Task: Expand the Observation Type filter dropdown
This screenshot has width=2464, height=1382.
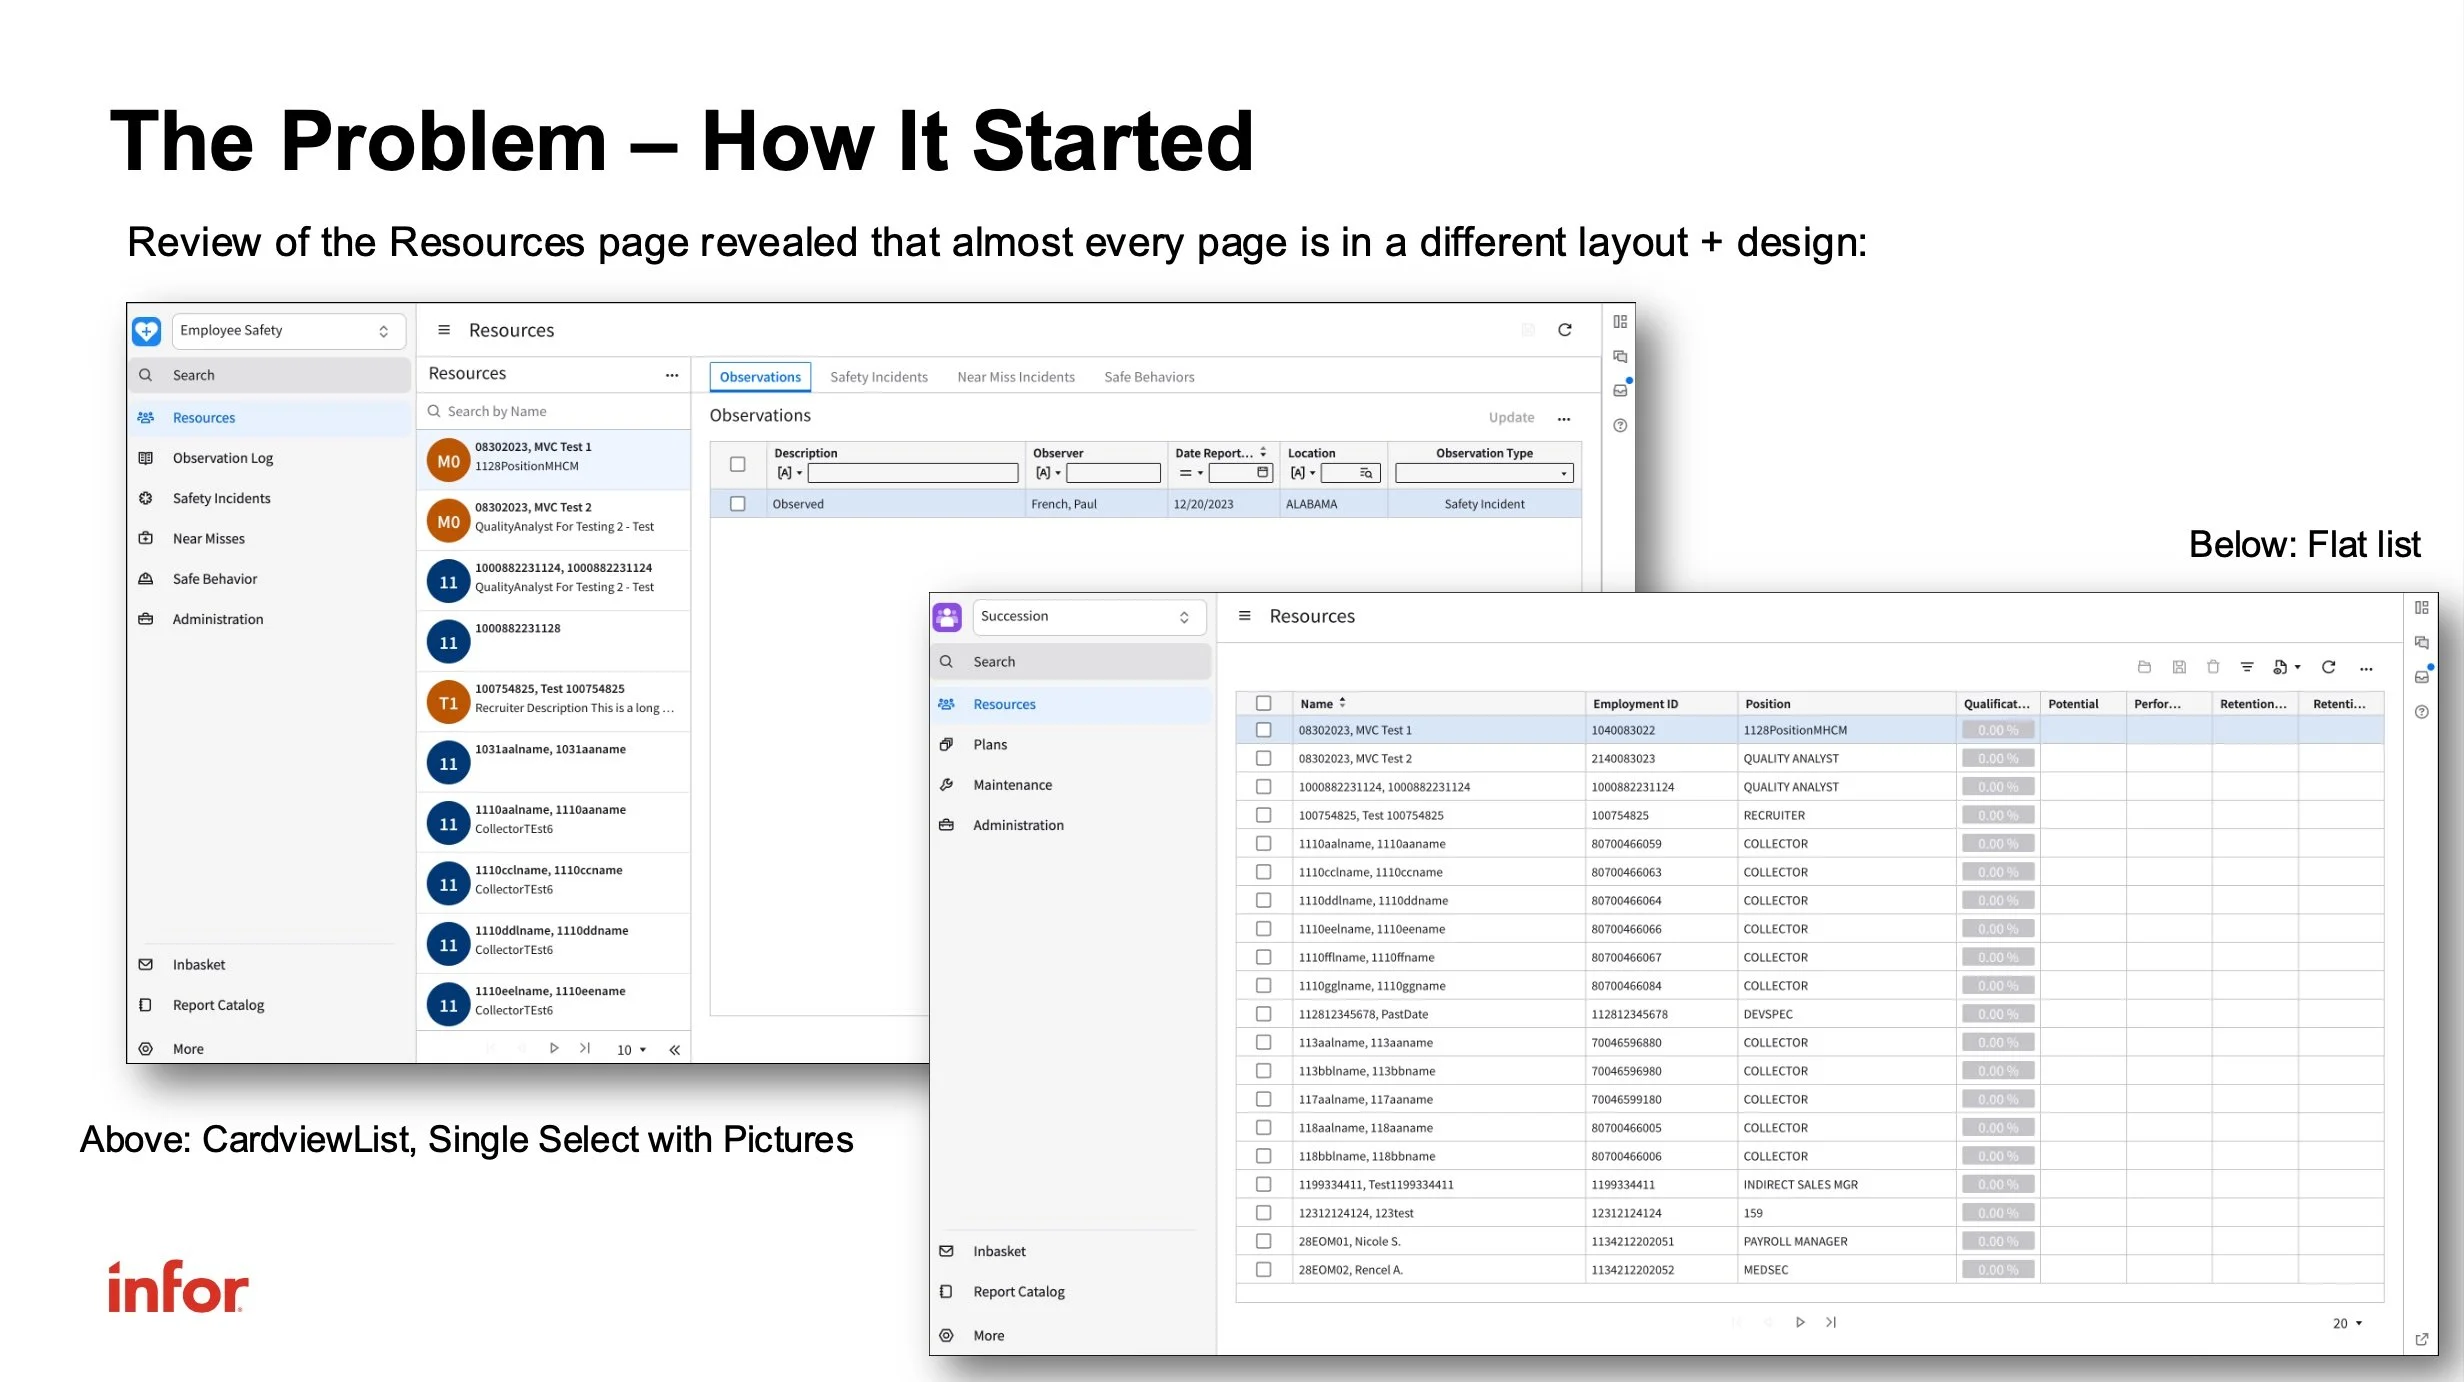Action: coord(1564,473)
